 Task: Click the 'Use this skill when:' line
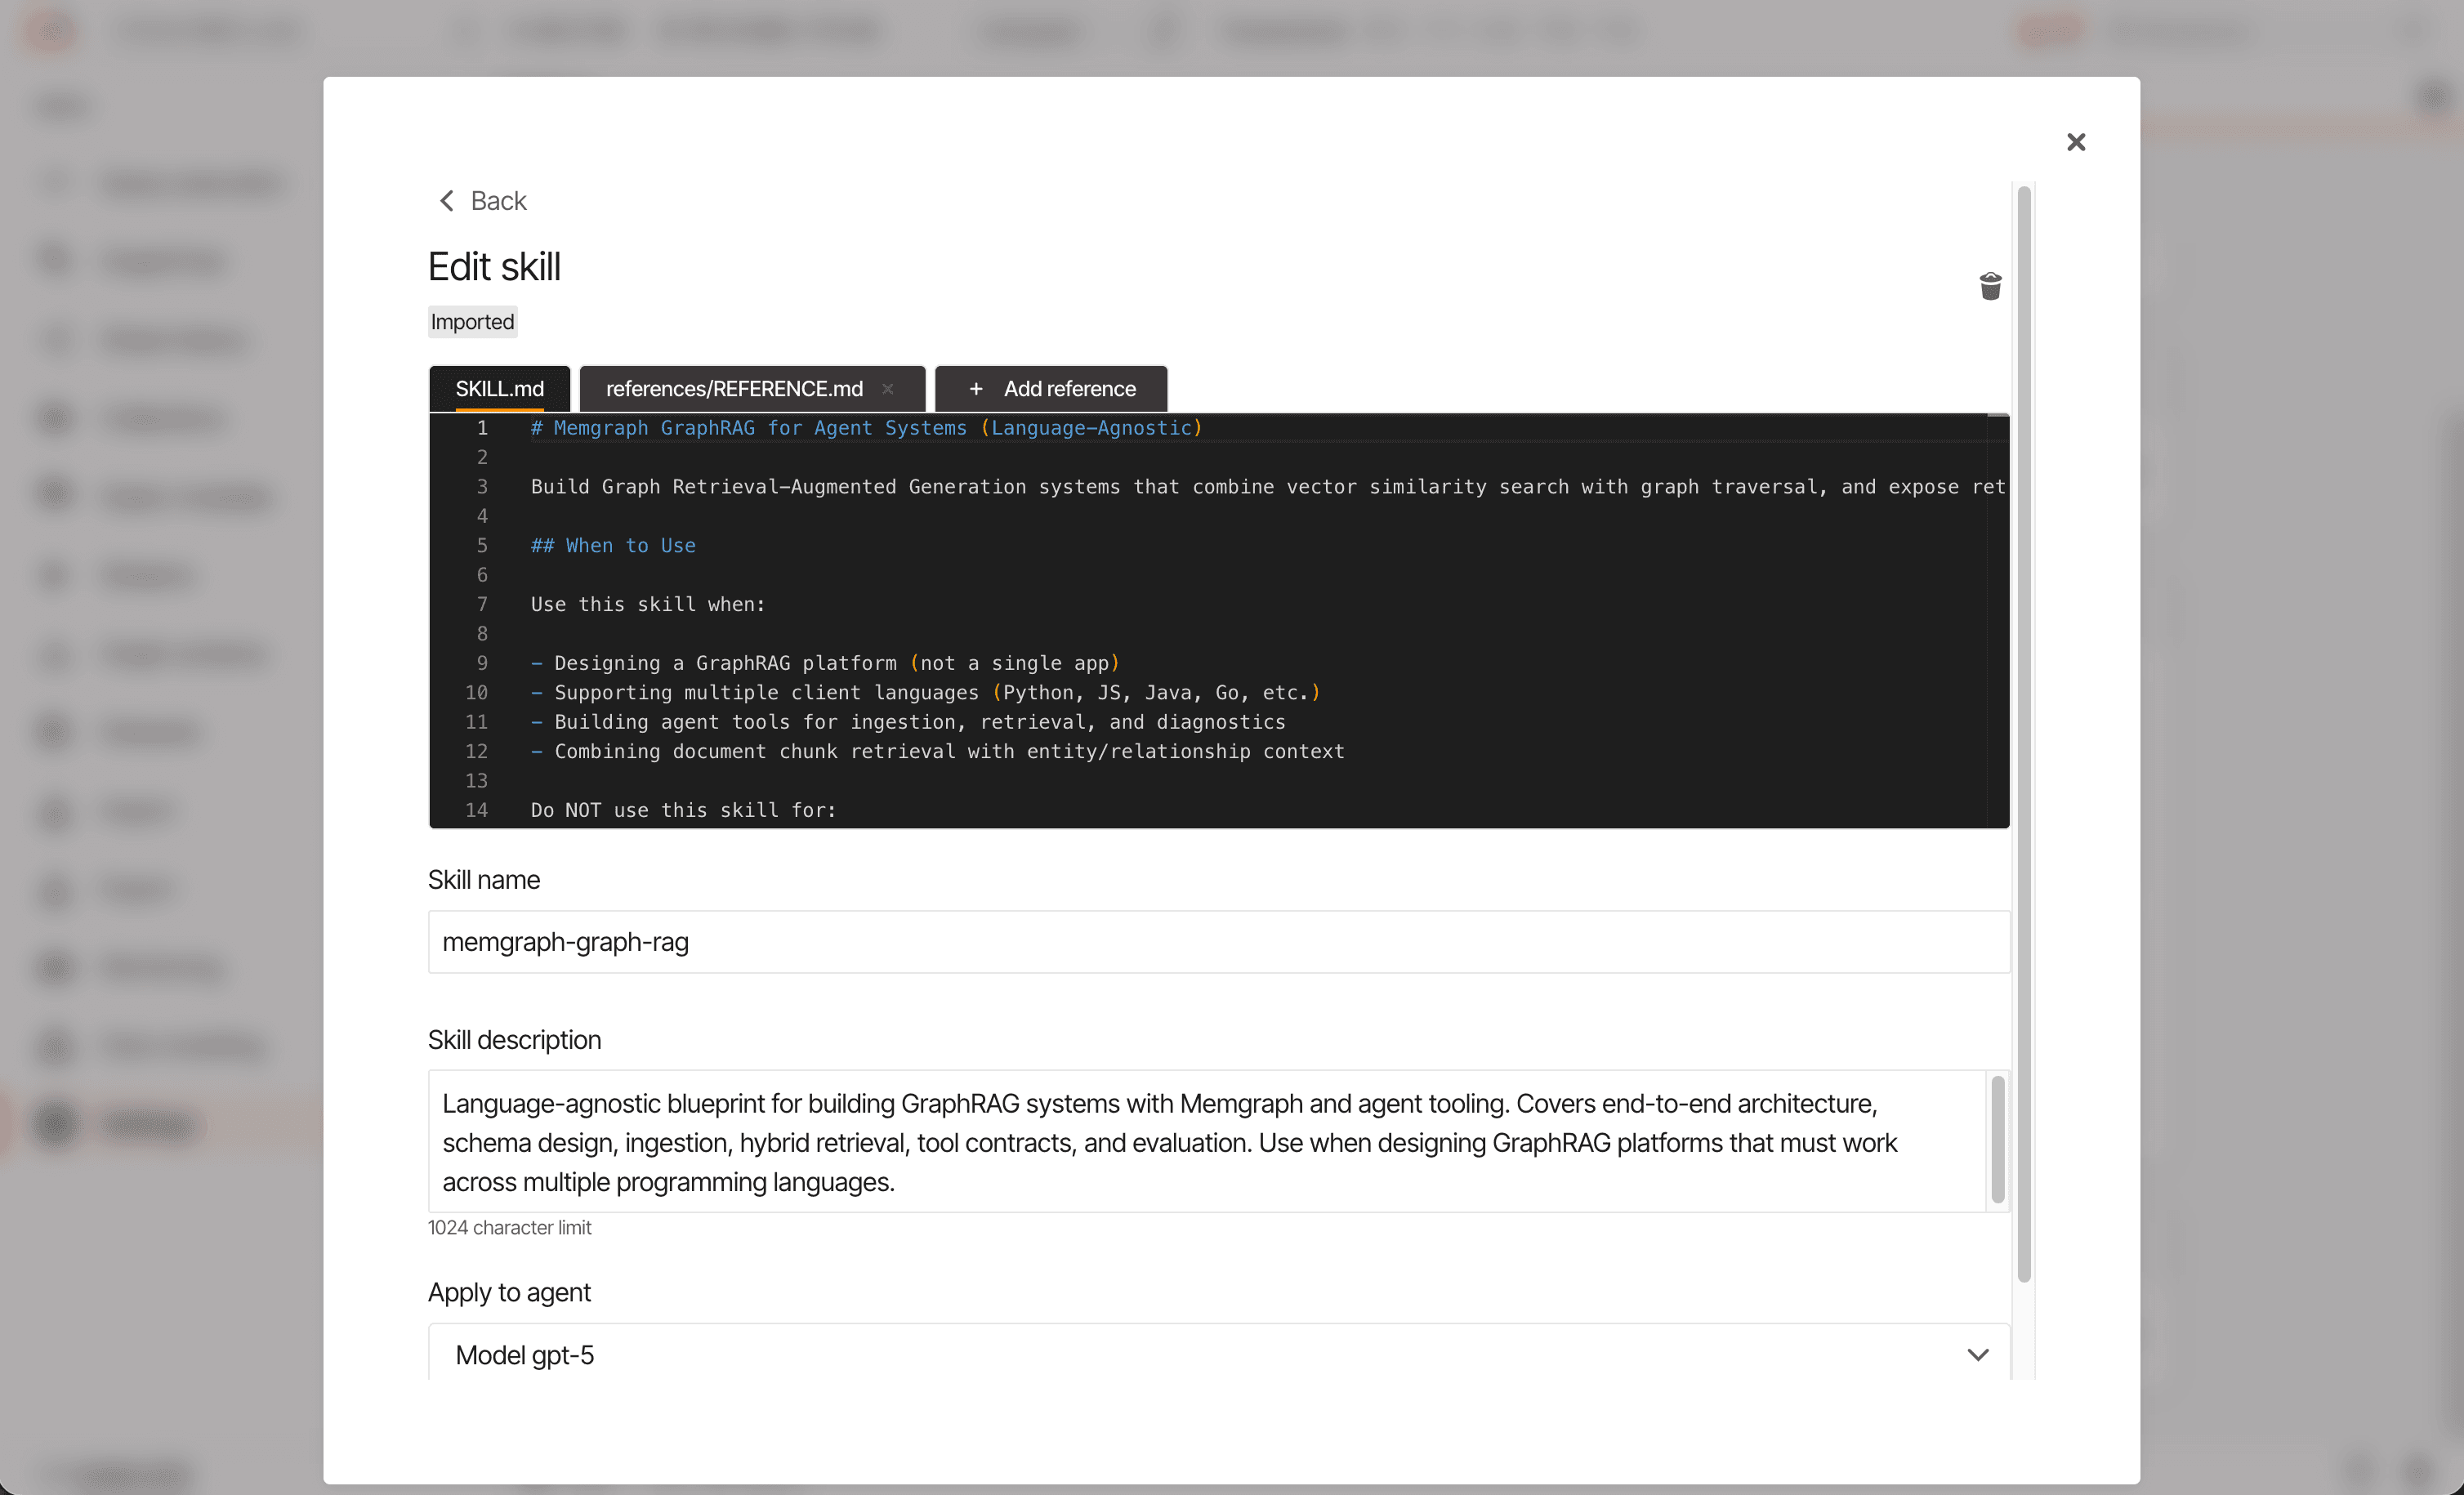point(647,605)
